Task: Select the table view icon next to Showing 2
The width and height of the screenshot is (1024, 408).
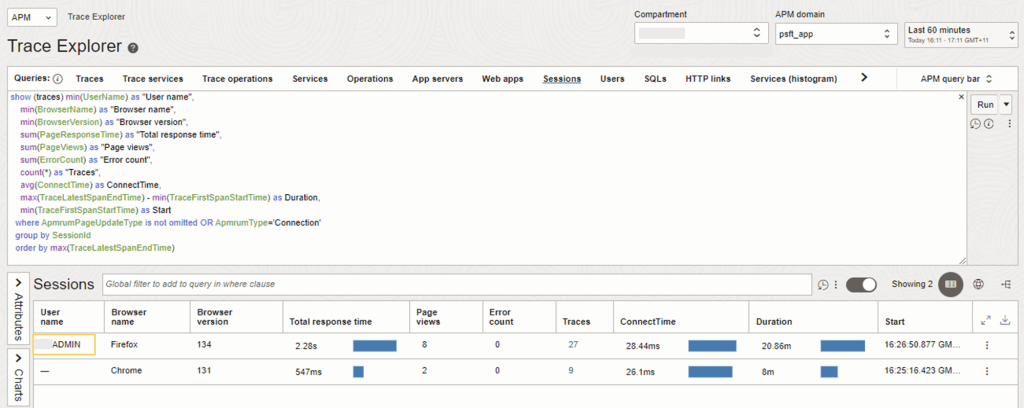Action: point(950,284)
